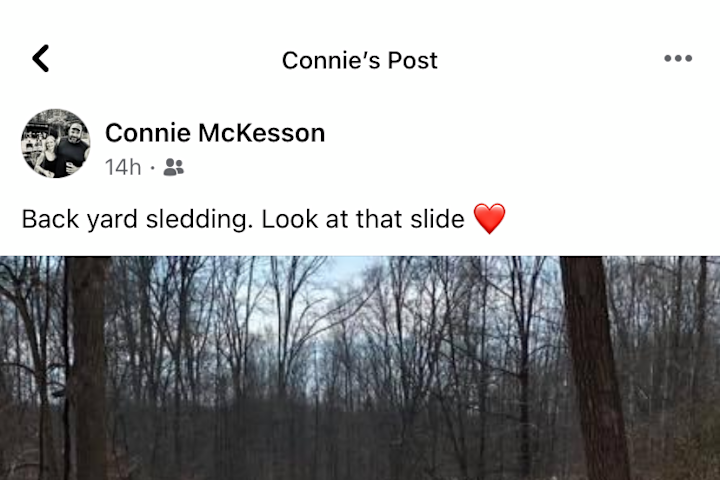Open Connie McKesson's circular profile picture
720x480 pixels.
56,143
